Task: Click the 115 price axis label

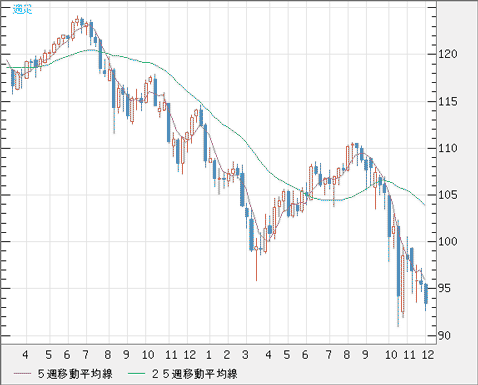Action: point(448,101)
